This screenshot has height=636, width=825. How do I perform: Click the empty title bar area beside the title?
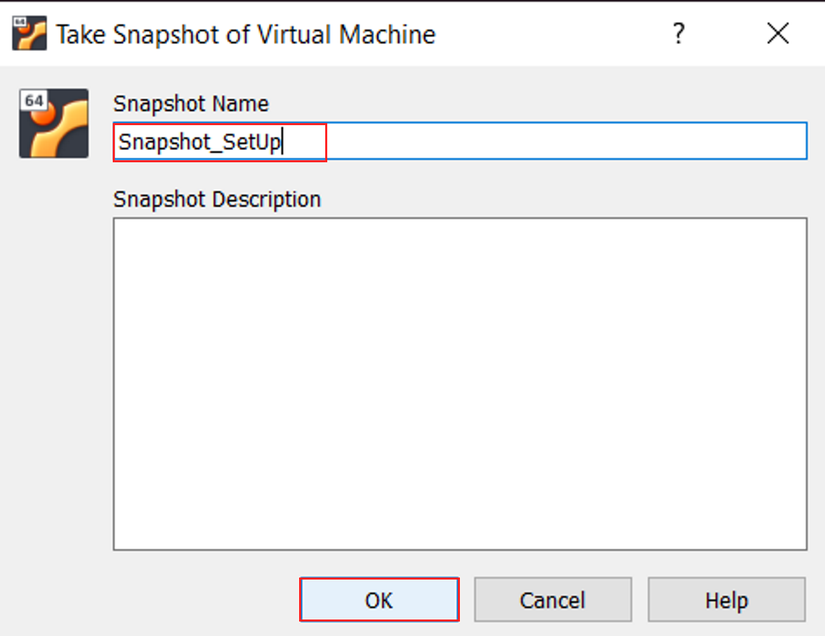point(550,34)
